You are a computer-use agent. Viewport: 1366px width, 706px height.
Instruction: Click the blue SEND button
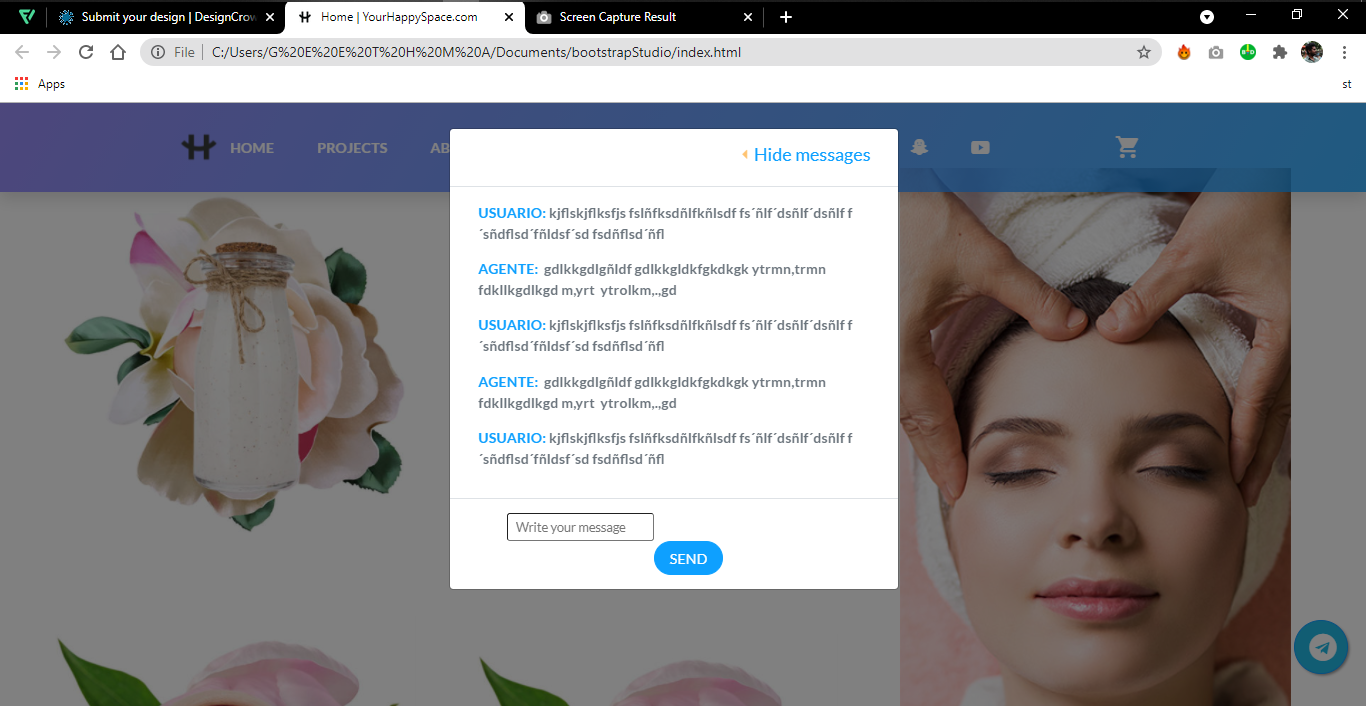point(688,559)
